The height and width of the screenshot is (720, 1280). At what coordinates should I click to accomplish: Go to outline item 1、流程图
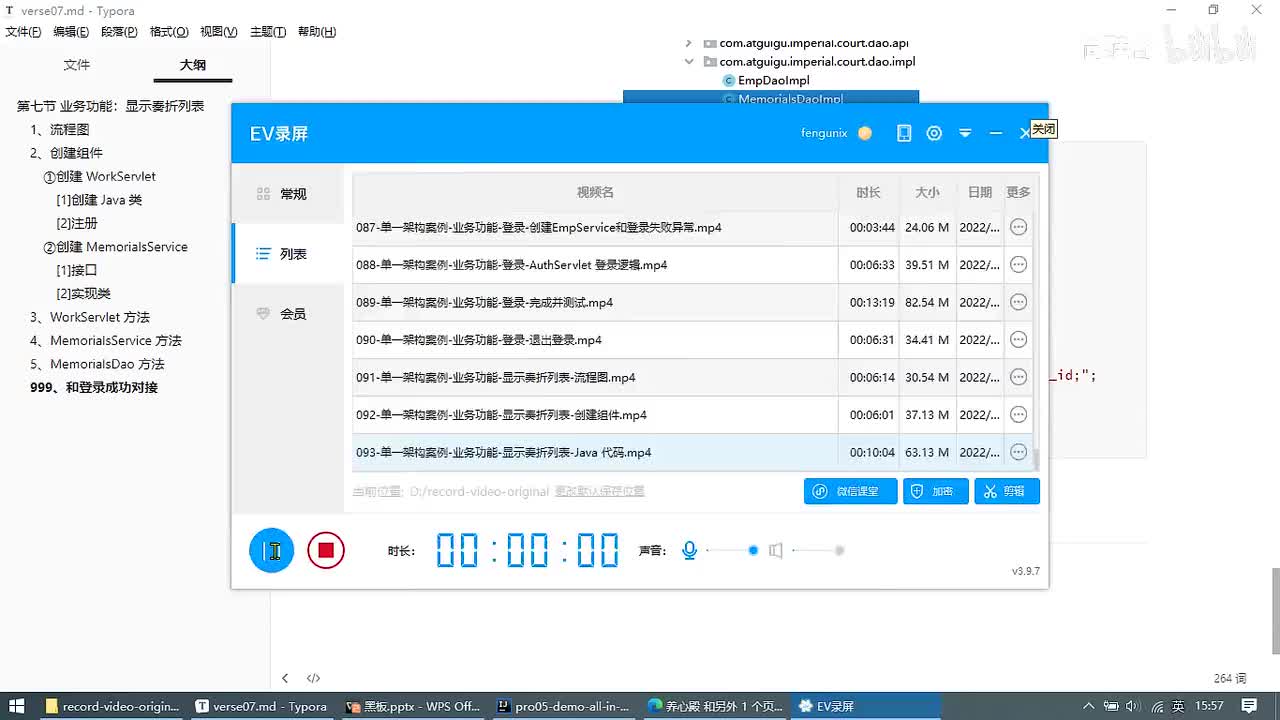pos(60,130)
